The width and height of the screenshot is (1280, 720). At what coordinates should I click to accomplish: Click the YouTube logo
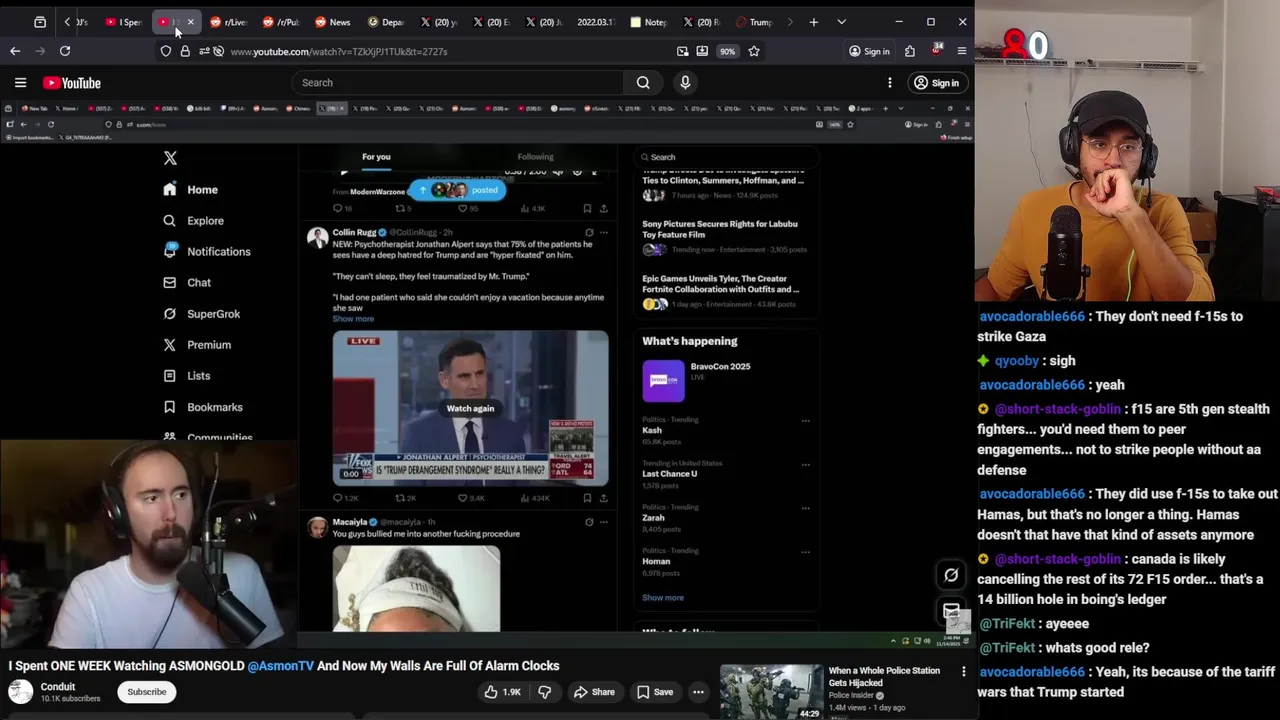pos(72,83)
